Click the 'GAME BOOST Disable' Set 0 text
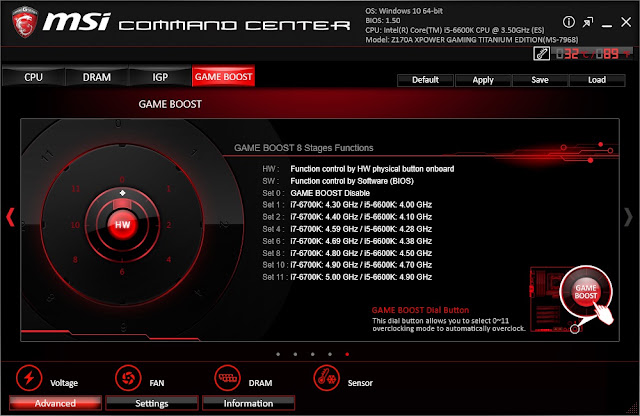This screenshot has width=640, height=416. [330, 193]
